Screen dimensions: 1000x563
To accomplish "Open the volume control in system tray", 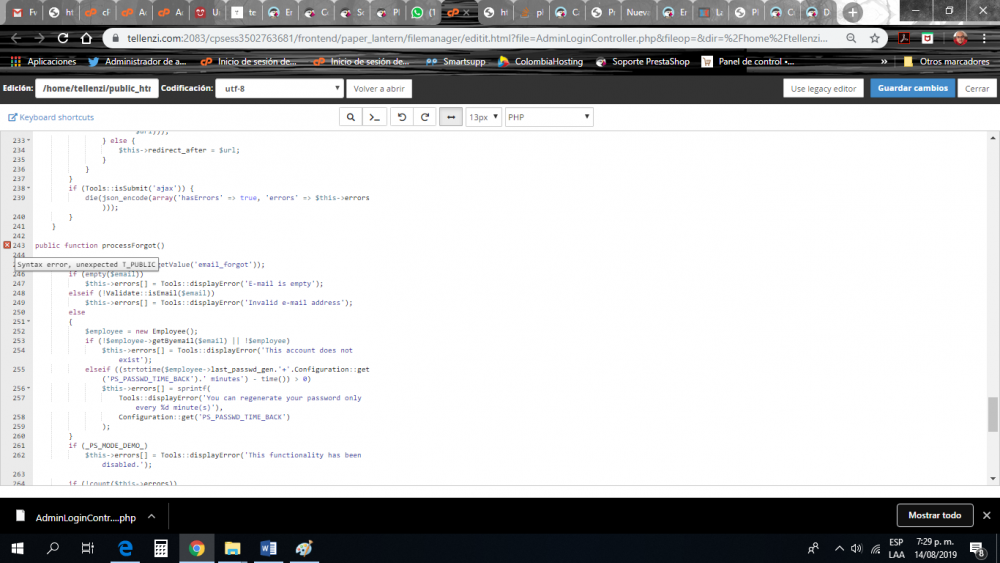I will click(857, 548).
